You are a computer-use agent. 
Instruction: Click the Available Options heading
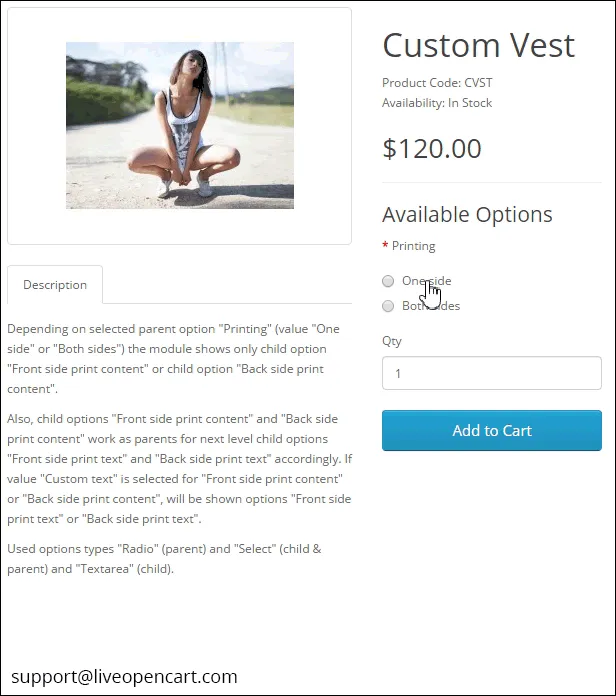coord(467,214)
